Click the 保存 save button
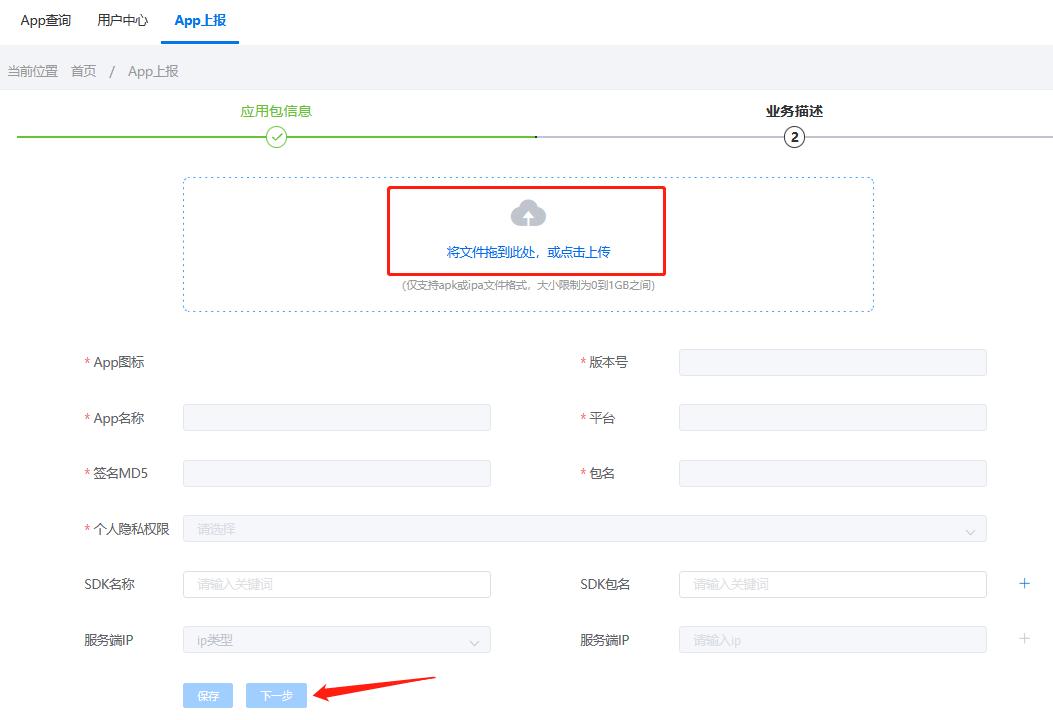 point(207,695)
